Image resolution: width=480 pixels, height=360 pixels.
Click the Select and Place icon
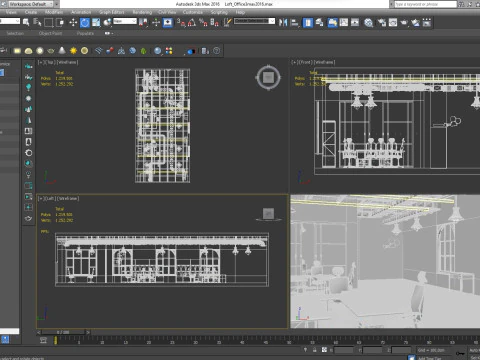pos(107,23)
